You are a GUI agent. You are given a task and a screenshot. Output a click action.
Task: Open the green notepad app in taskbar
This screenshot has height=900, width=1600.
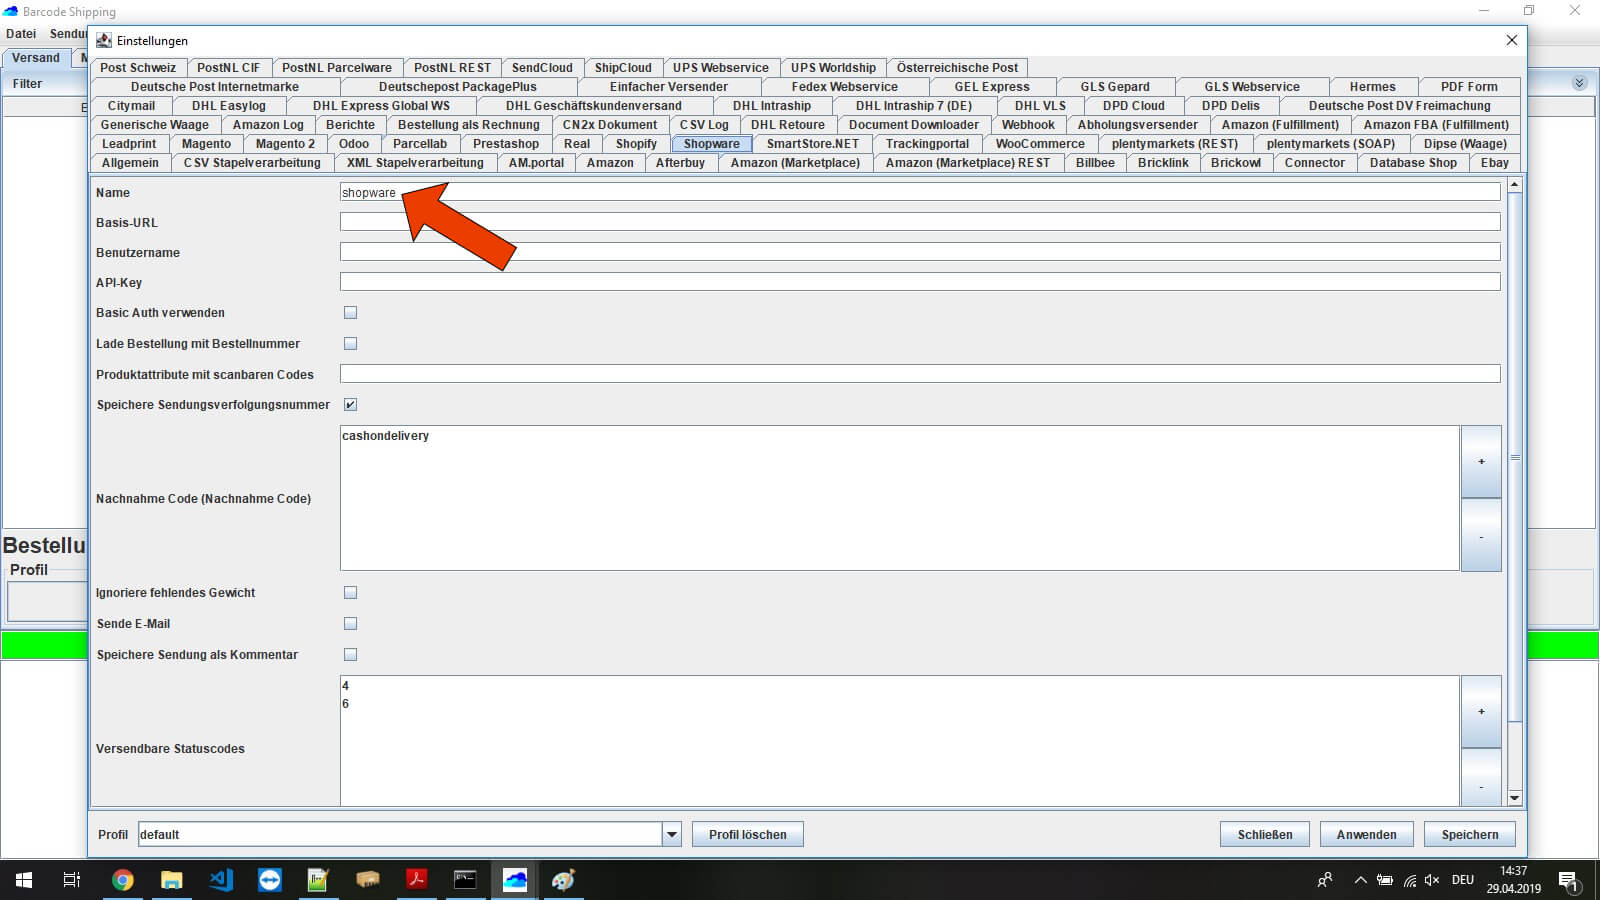[x=318, y=880]
